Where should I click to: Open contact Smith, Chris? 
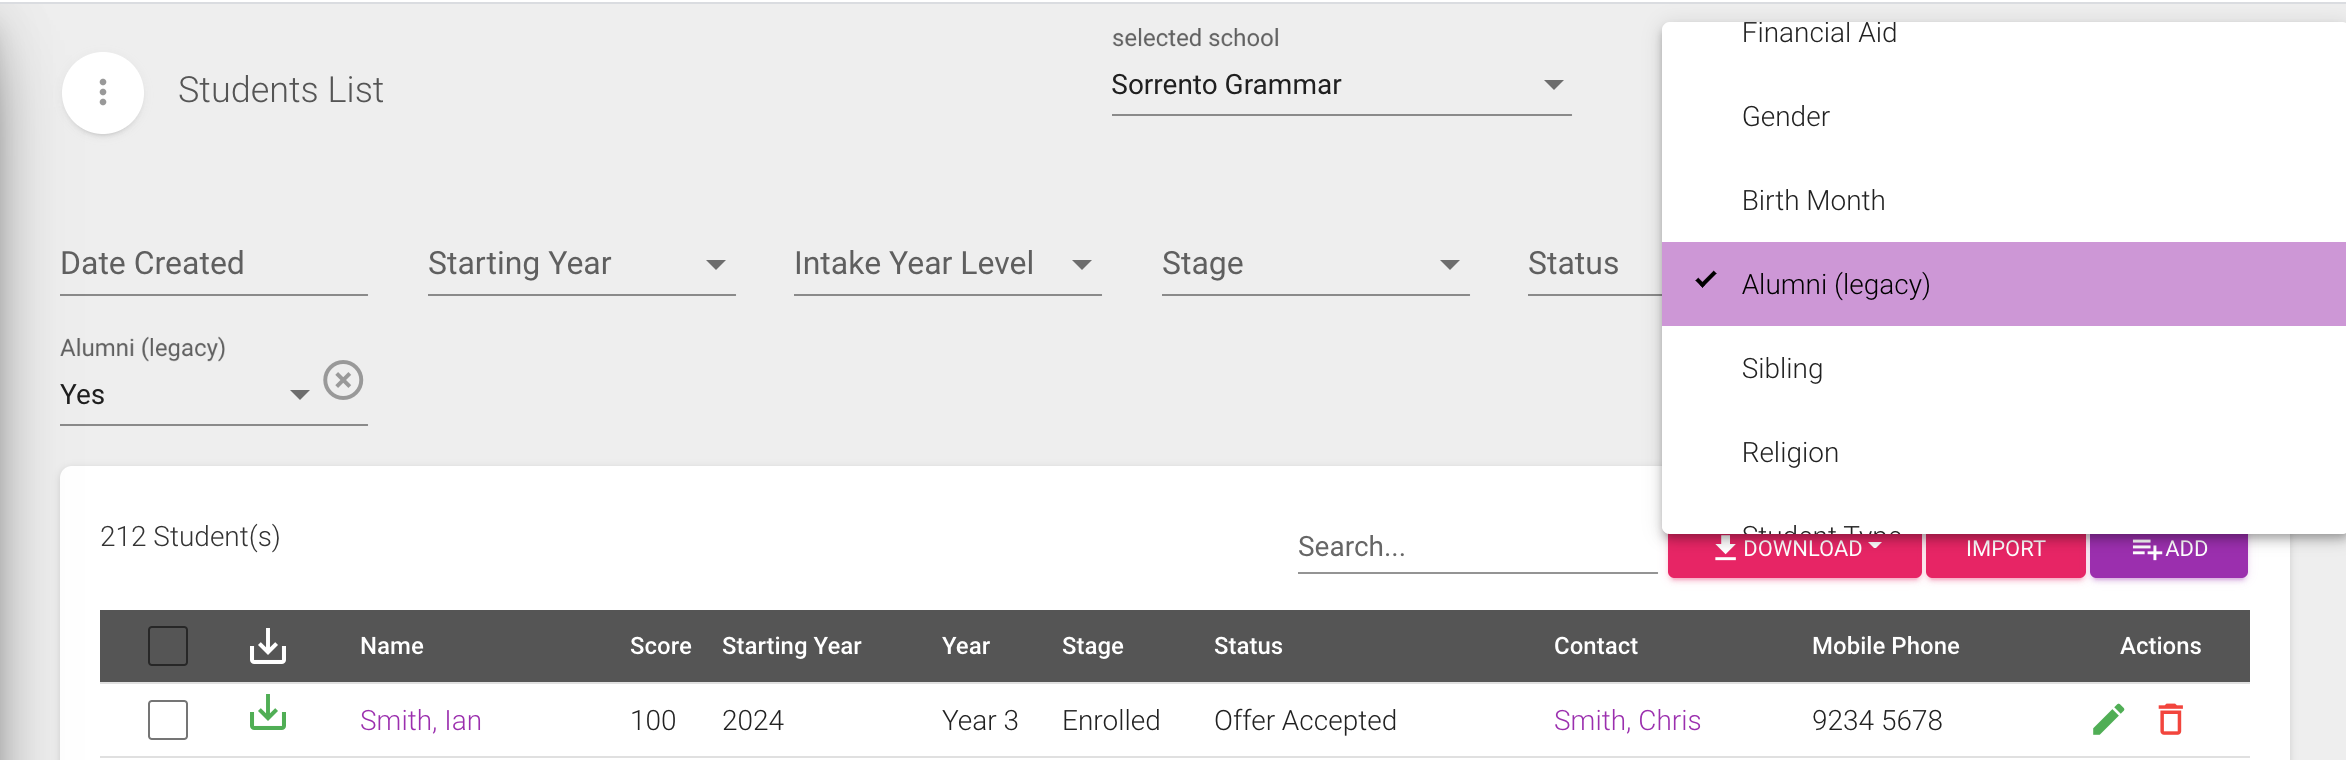click(x=1627, y=718)
